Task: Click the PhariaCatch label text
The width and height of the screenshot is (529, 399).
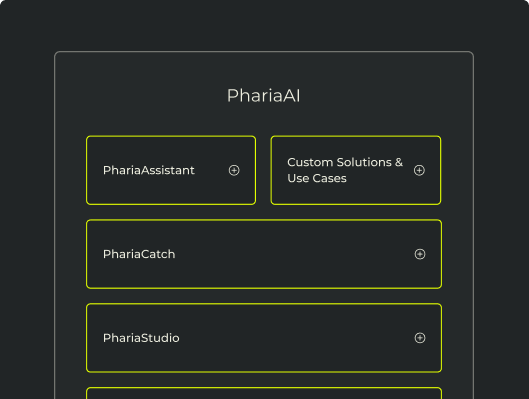Action: click(139, 254)
